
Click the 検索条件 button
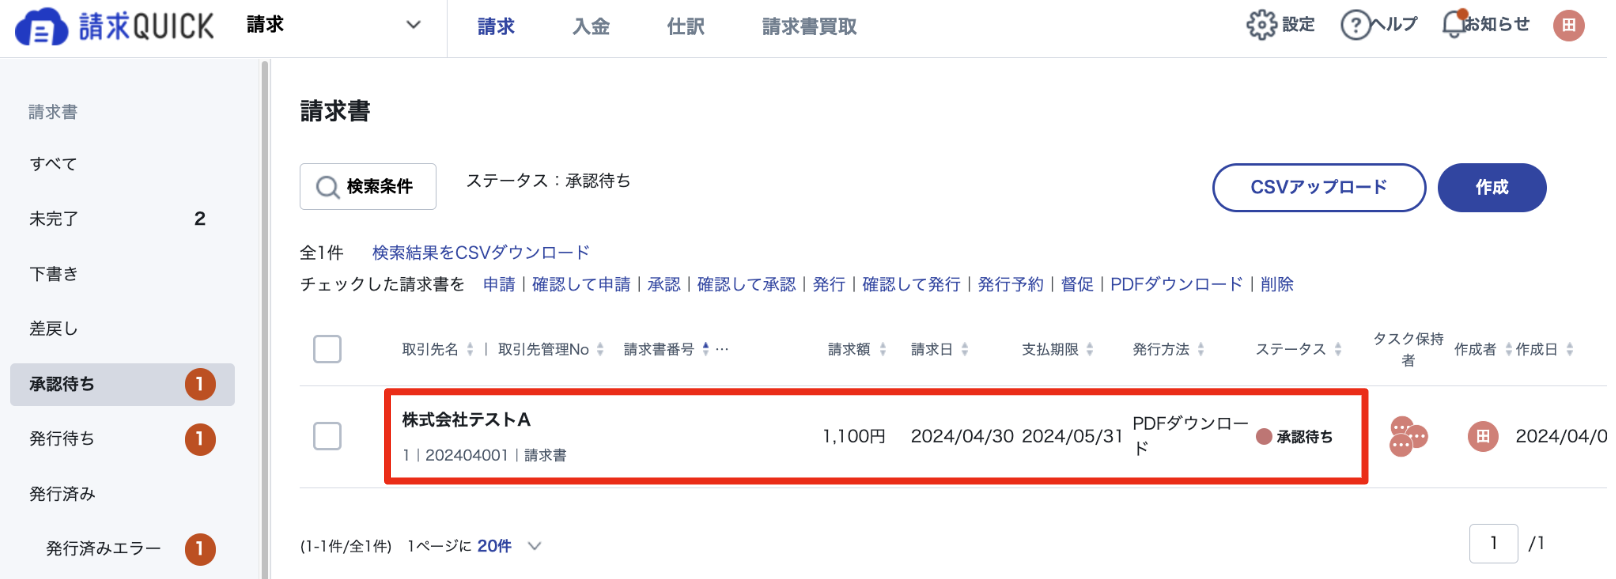[x=368, y=187]
